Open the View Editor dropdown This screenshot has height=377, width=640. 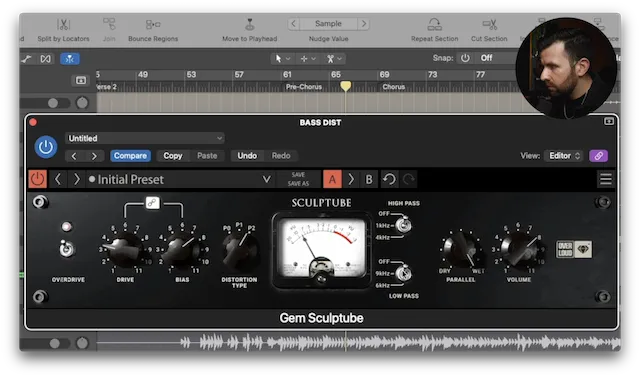pyautogui.click(x=564, y=156)
